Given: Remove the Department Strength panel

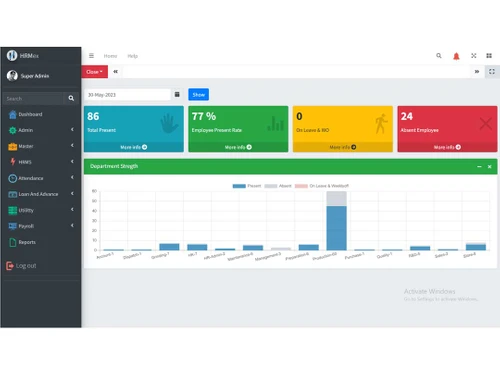Looking at the screenshot, I should (490, 166).
